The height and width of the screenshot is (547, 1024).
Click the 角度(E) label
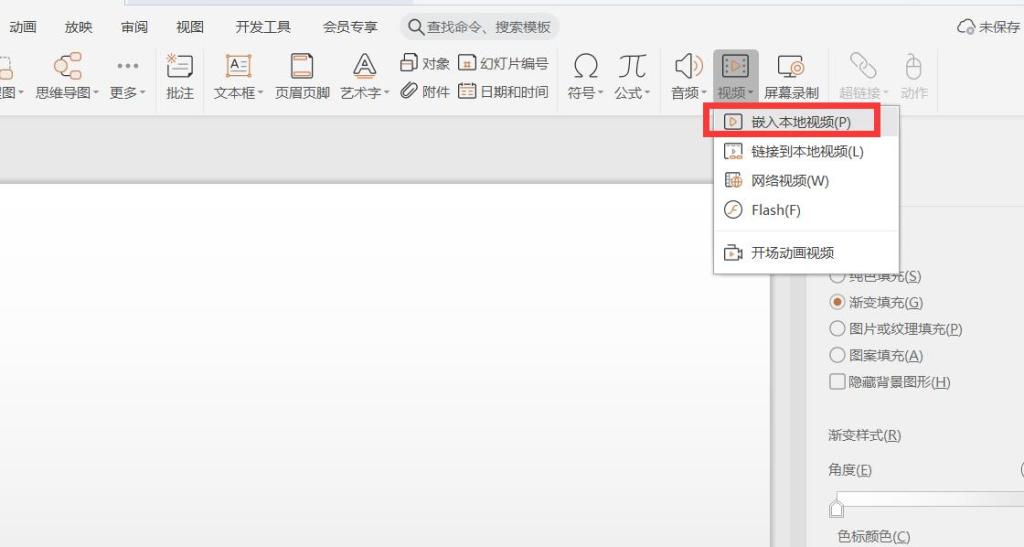pyautogui.click(x=850, y=470)
